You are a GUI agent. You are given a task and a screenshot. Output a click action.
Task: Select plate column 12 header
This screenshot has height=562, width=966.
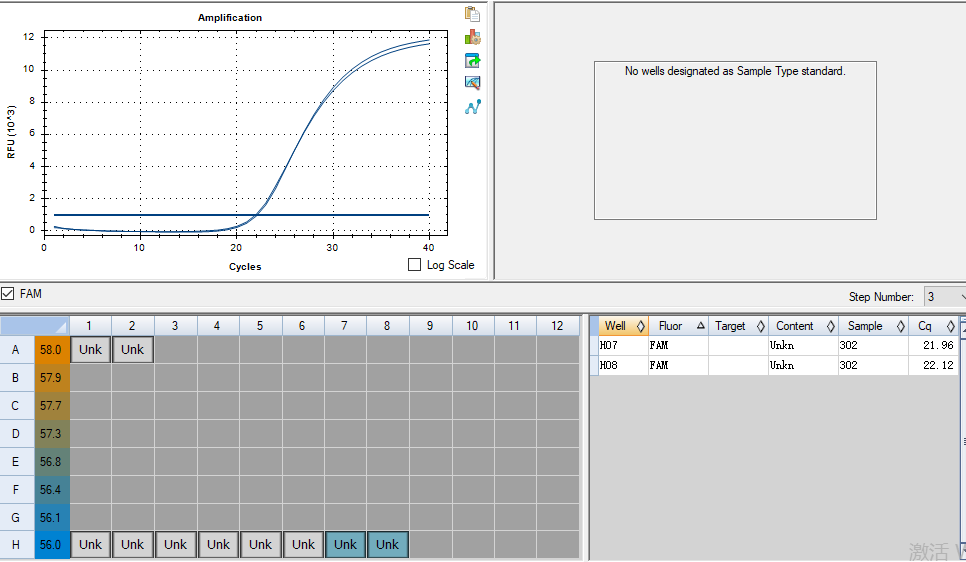pos(558,325)
